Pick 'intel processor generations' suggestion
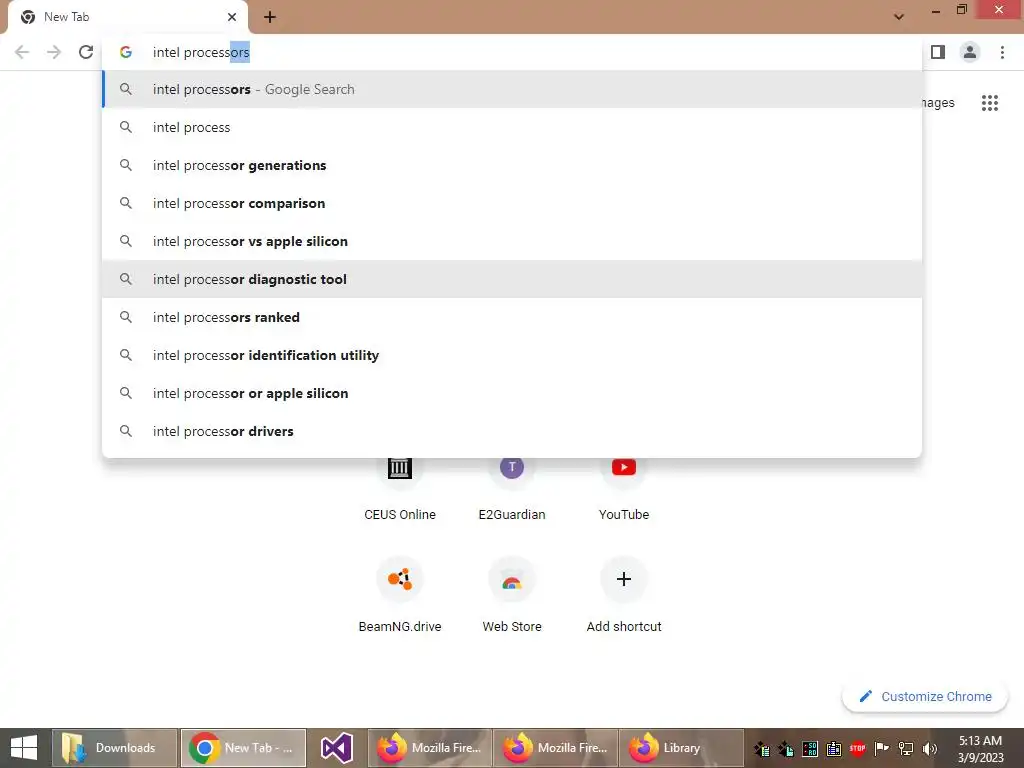Screen dimensions: 1024x768 [512, 165]
